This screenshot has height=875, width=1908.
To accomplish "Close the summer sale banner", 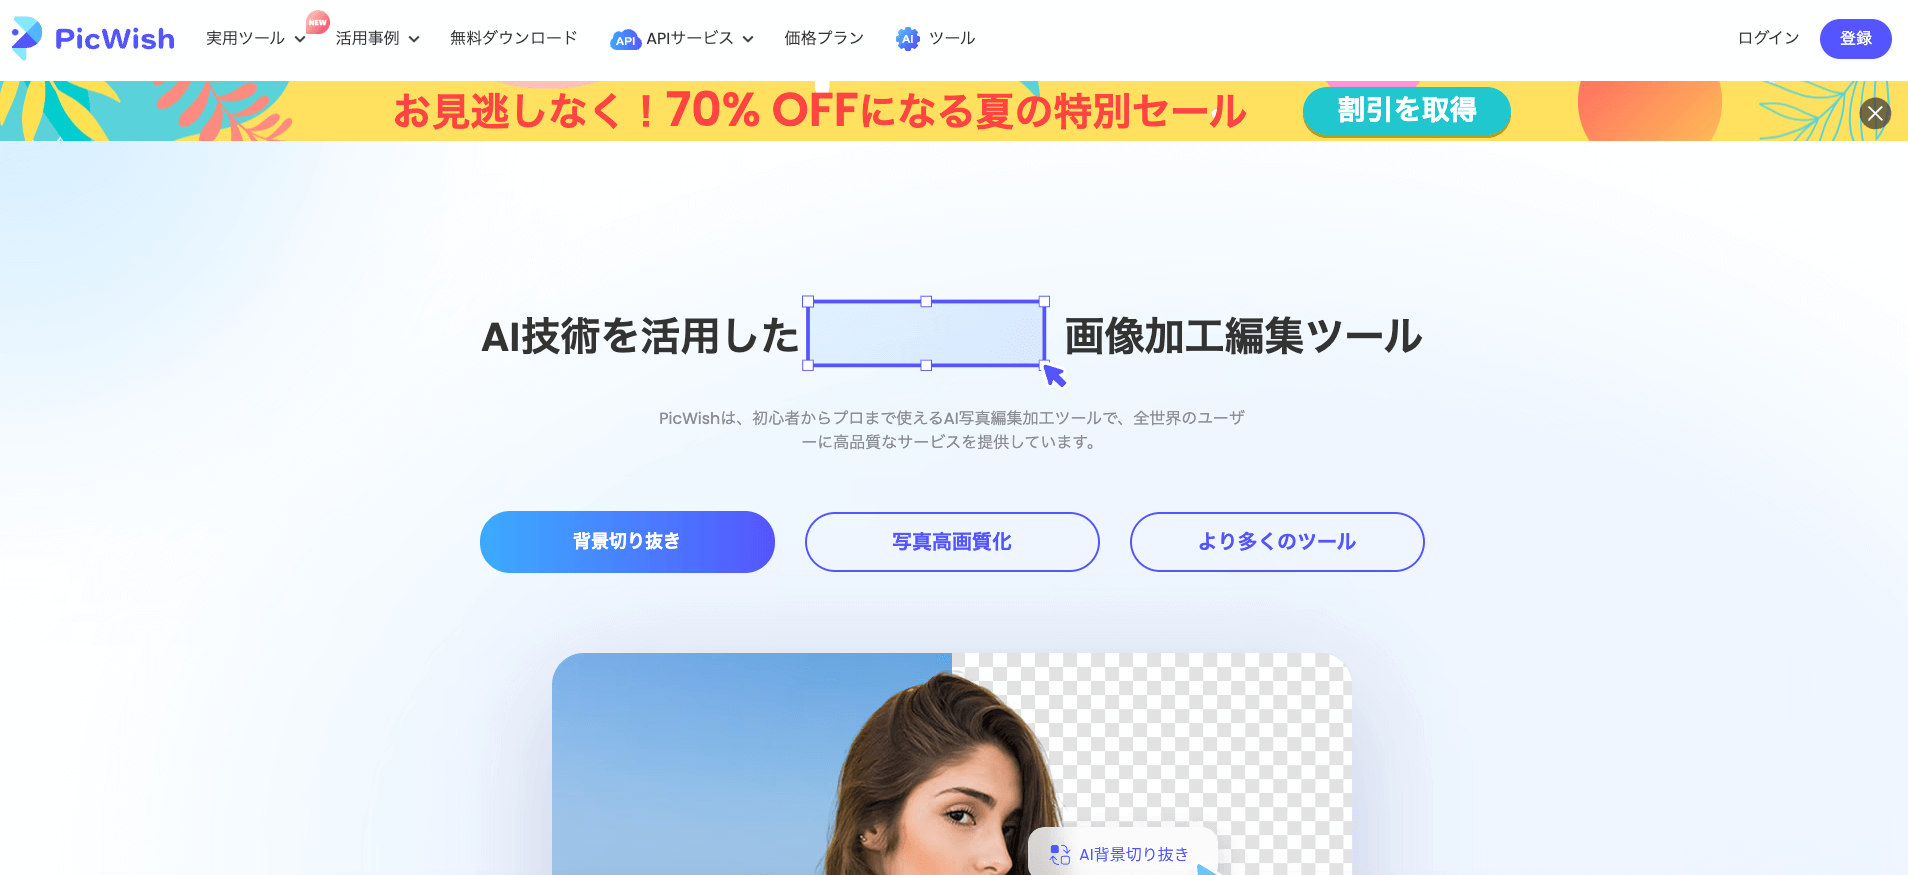I will click(1875, 113).
